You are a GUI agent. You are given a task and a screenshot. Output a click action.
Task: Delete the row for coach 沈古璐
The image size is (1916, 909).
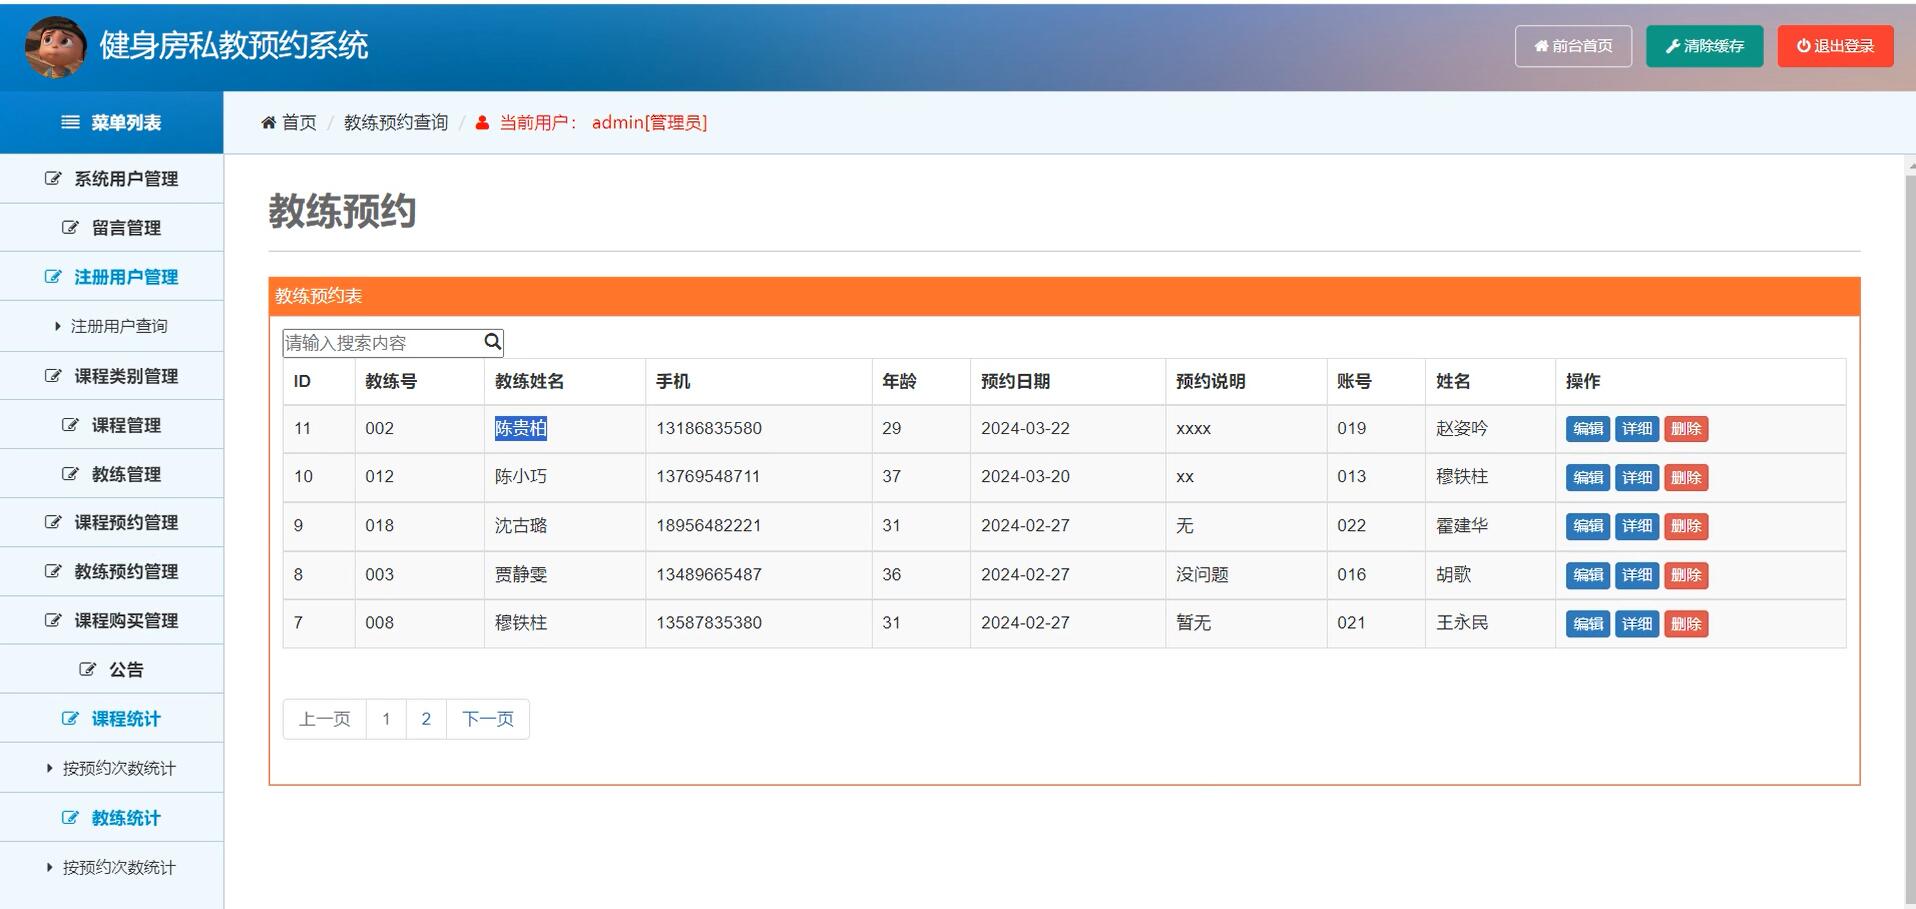[1686, 526]
